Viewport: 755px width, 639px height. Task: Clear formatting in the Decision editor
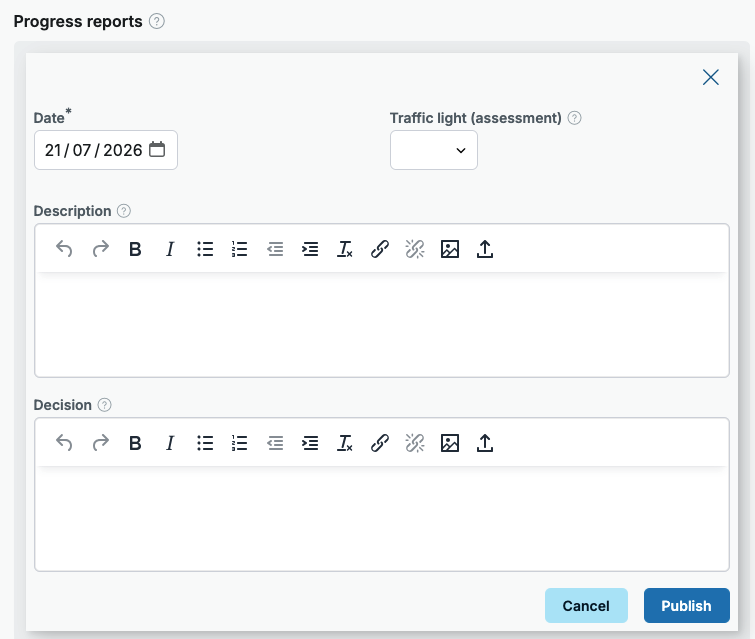(345, 443)
